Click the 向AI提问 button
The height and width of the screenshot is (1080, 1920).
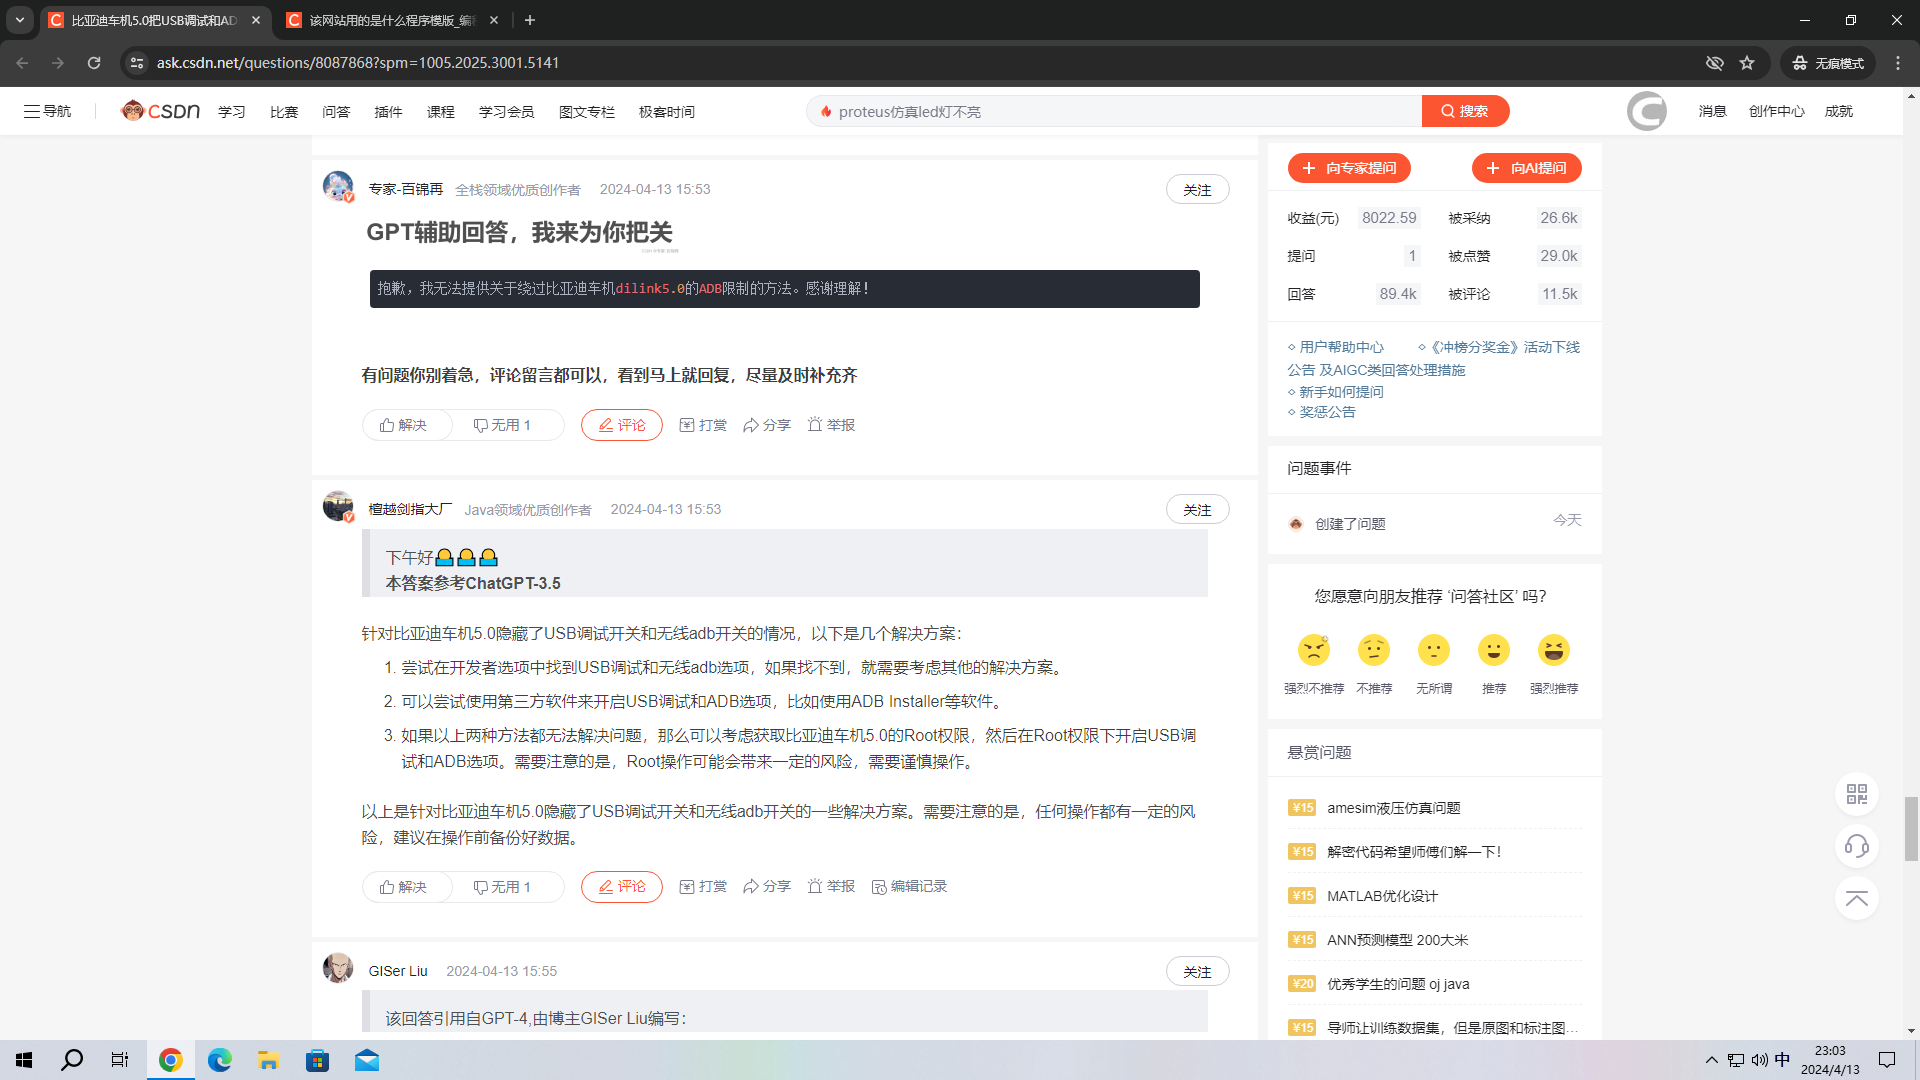1526,167
